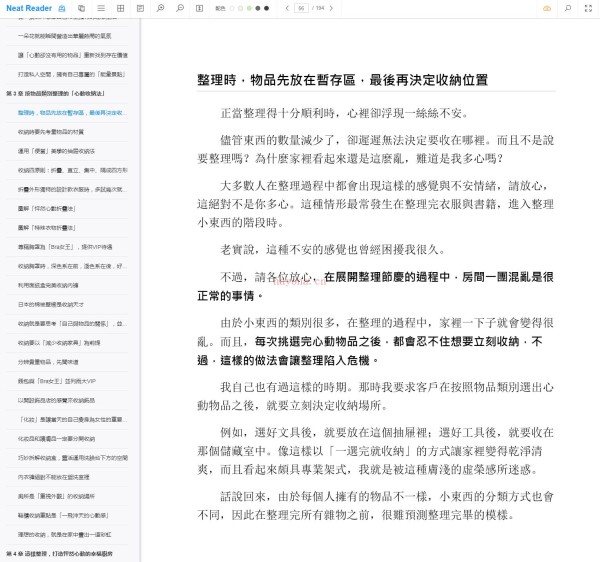Click paragraph beginning '正當整理得十分順利時'
Screen dimensions: 600x562
coord(344,113)
